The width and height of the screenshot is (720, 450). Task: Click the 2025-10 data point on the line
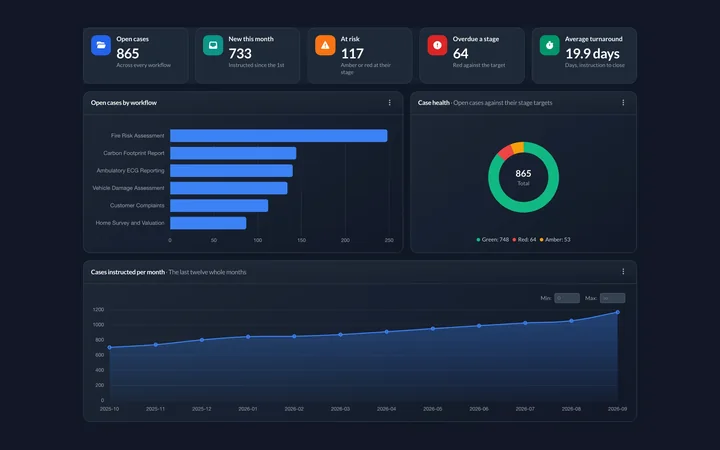coord(109,348)
